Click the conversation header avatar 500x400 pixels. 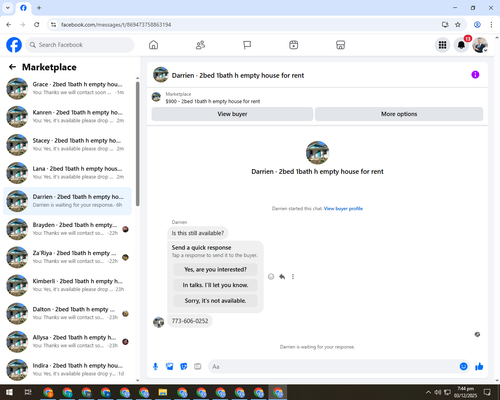[x=161, y=75]
